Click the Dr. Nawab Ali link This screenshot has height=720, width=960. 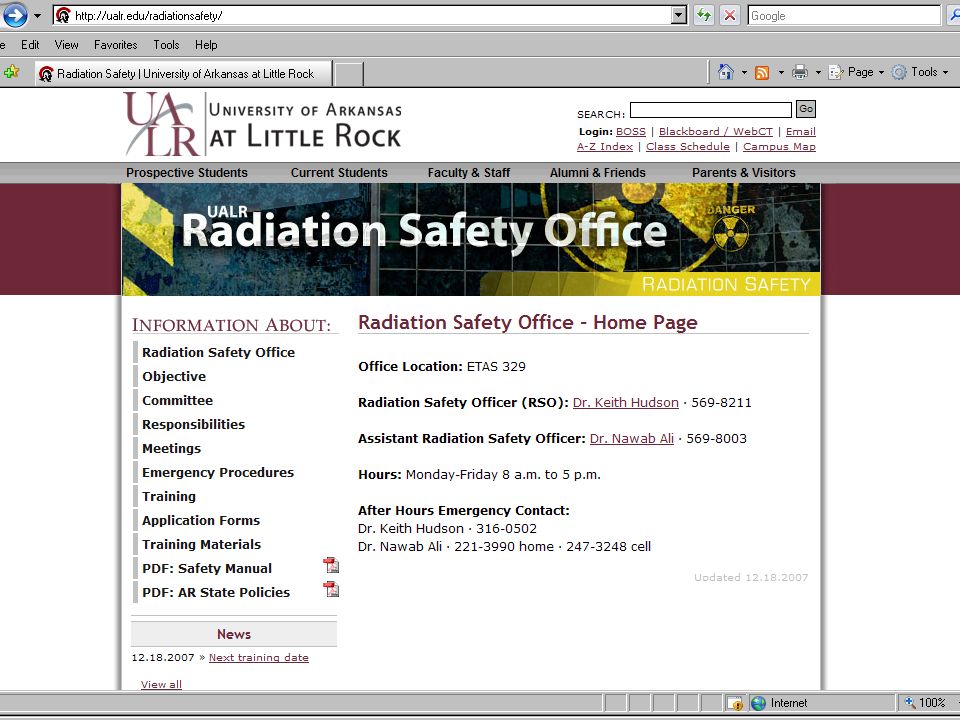[632, 439]
